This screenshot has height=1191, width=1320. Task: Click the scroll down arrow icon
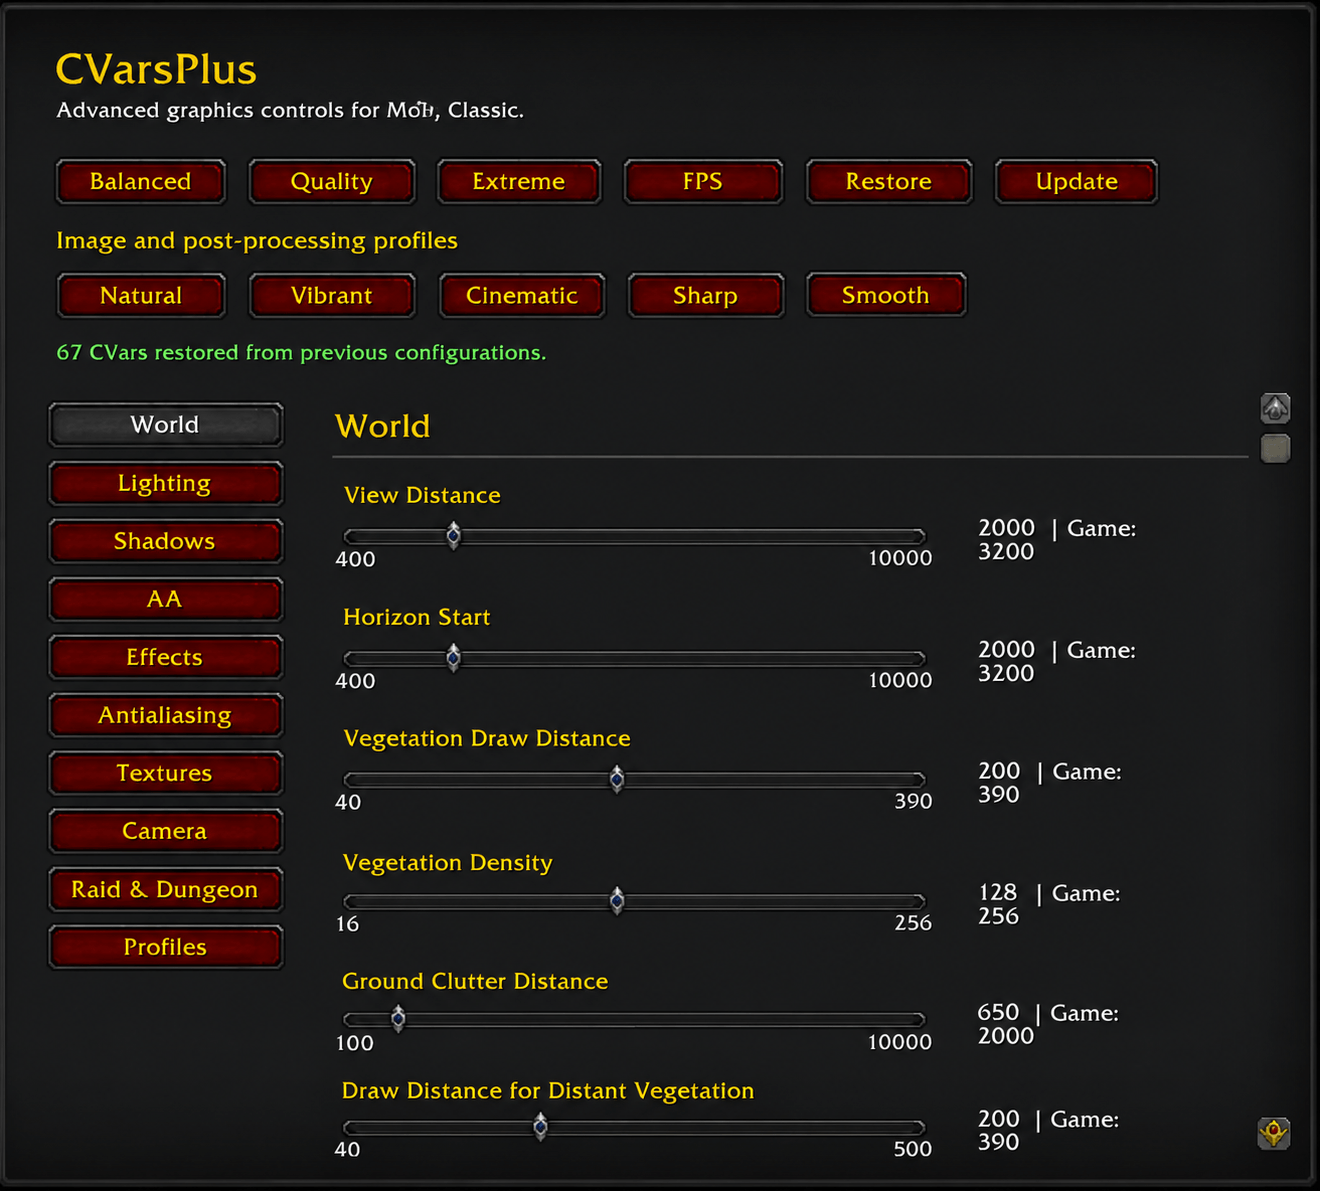1274,1133
